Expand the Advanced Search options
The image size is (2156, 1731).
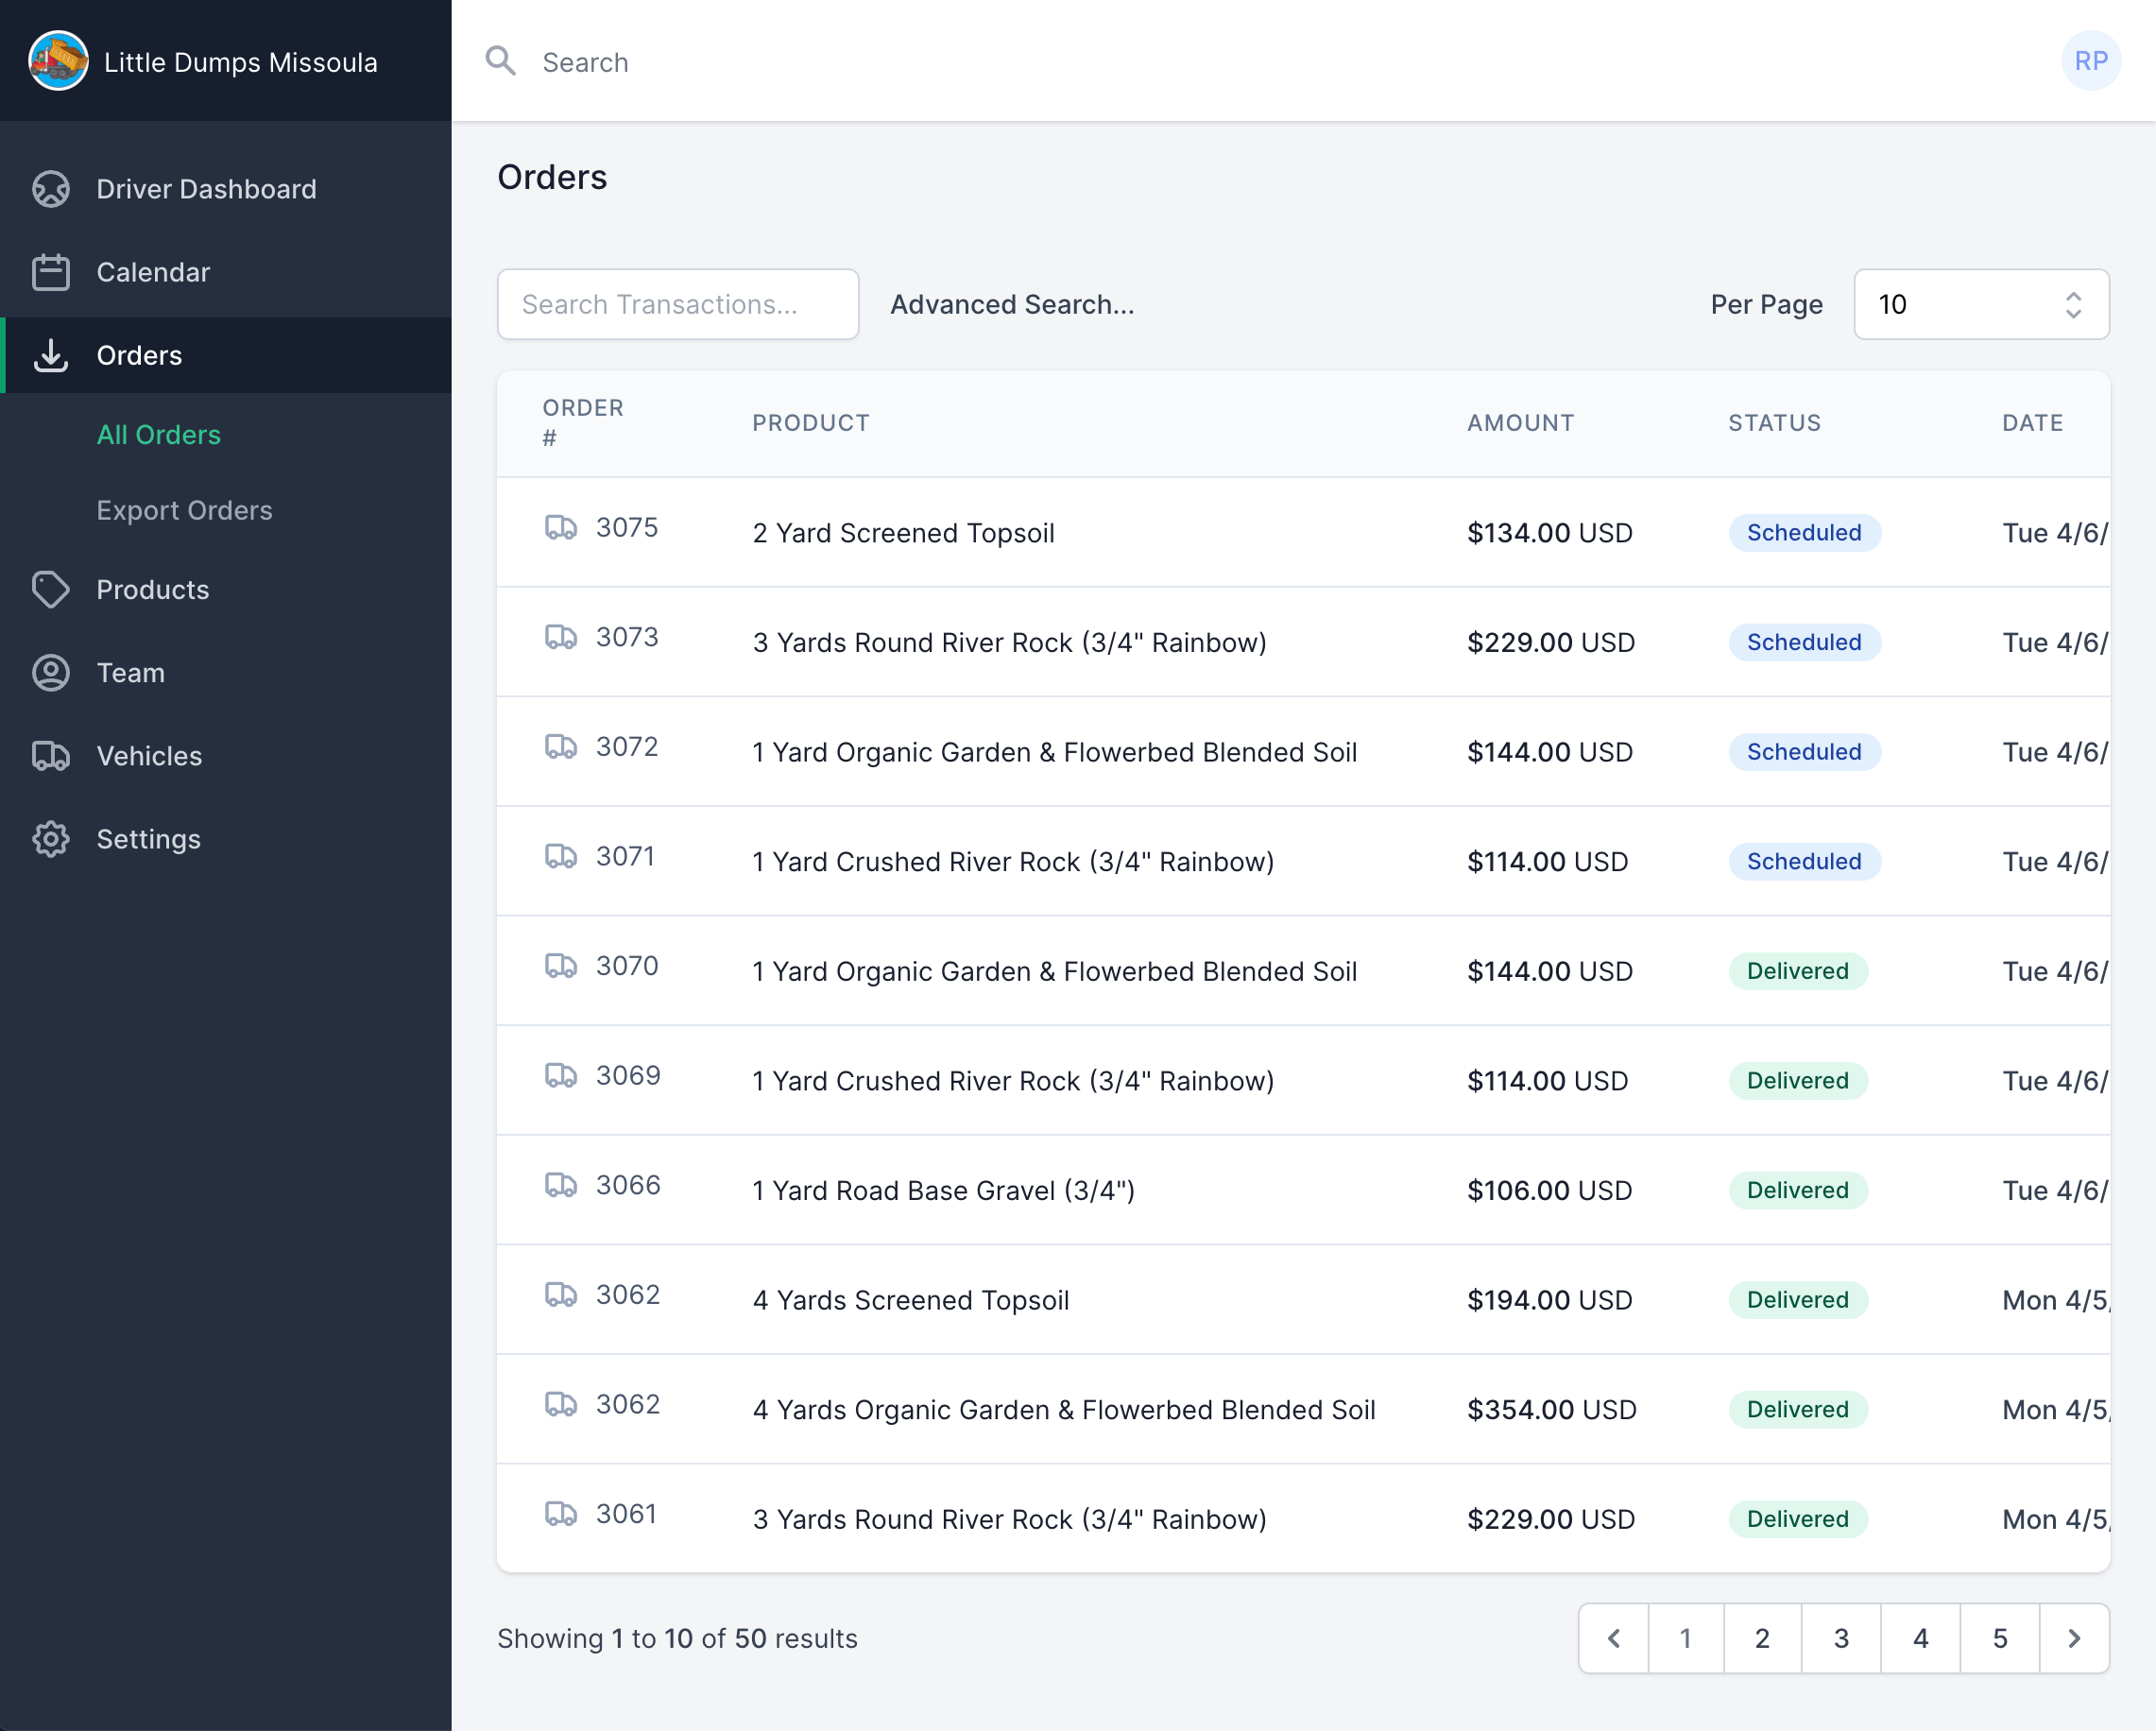(1014, 304)
